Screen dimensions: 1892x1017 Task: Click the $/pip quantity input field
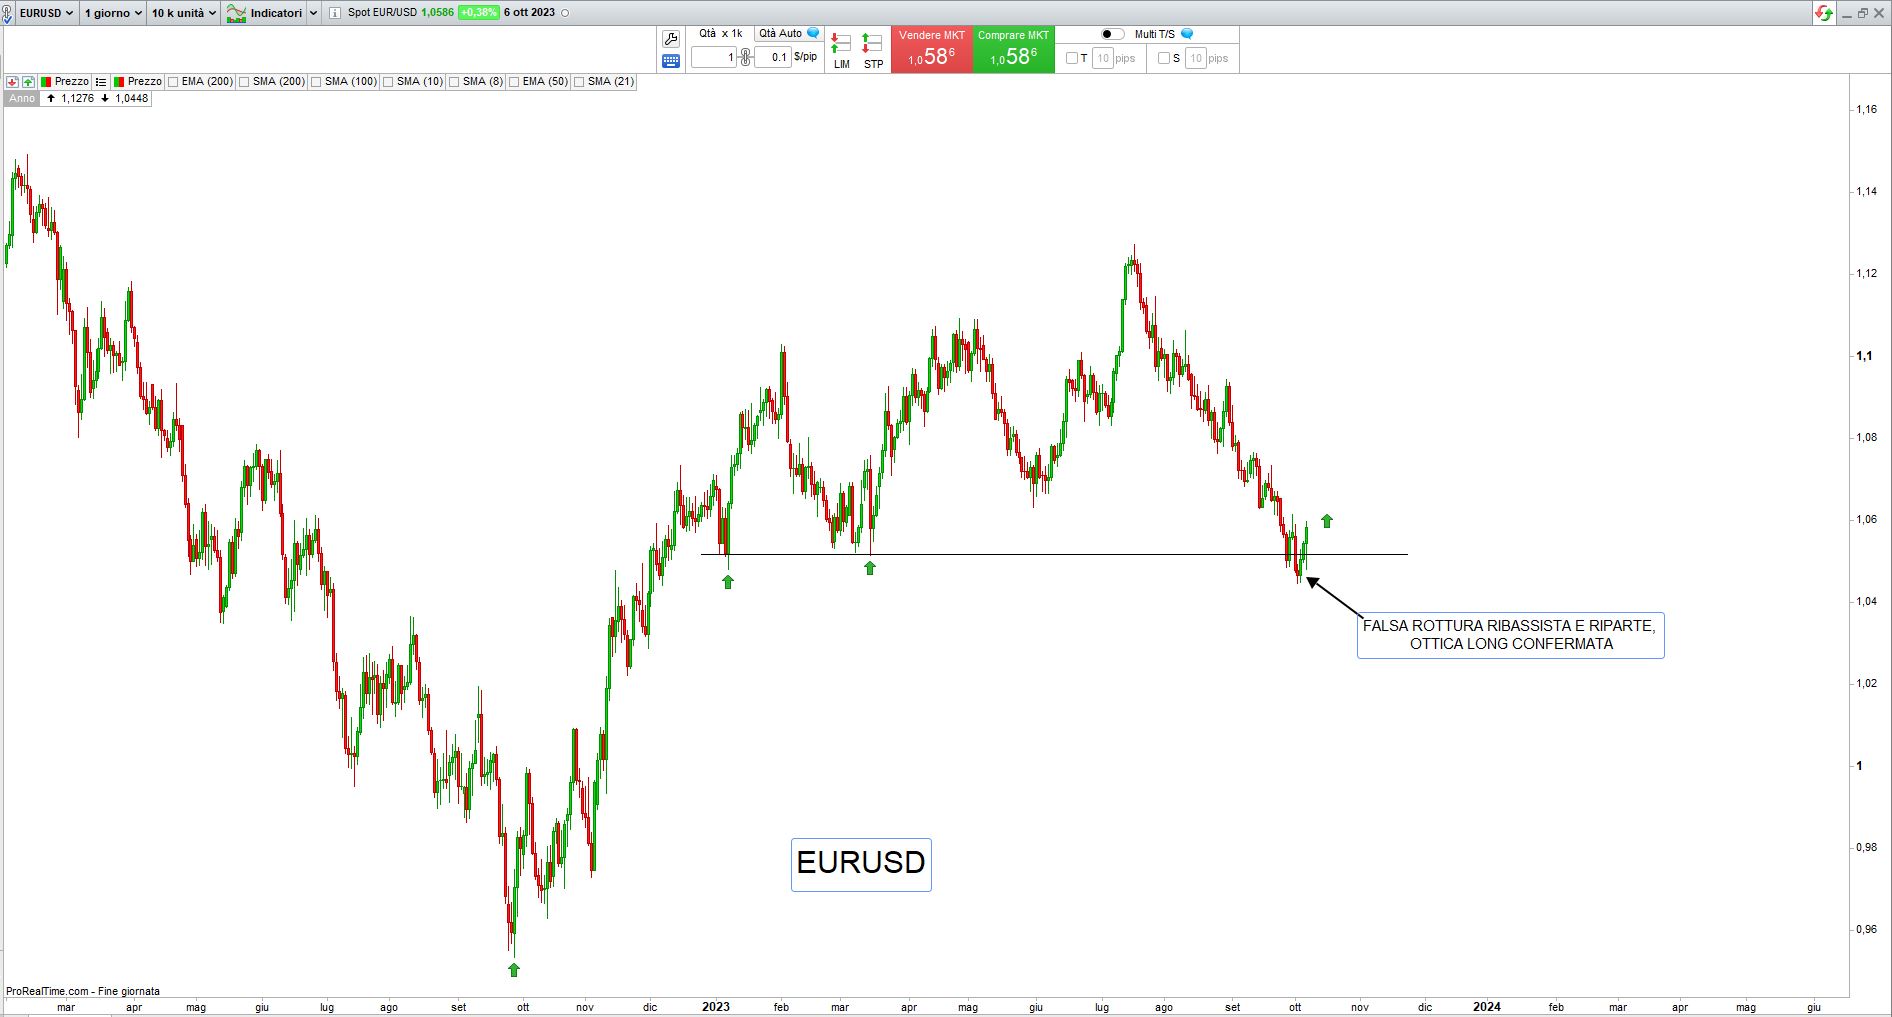[x=772, y=58]
